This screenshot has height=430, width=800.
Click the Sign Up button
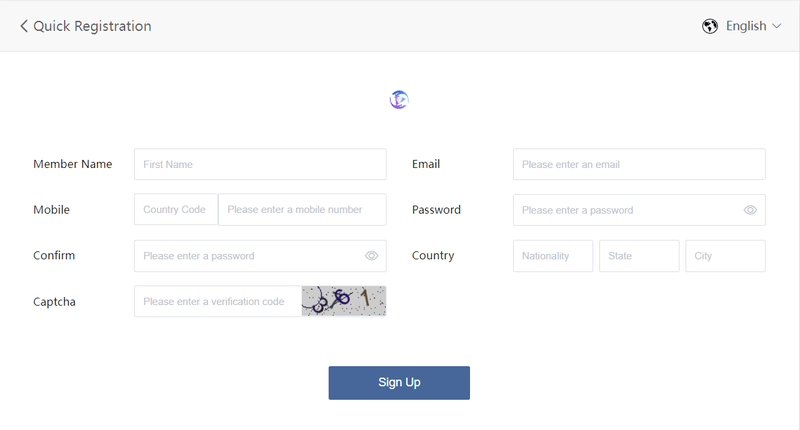399,383
